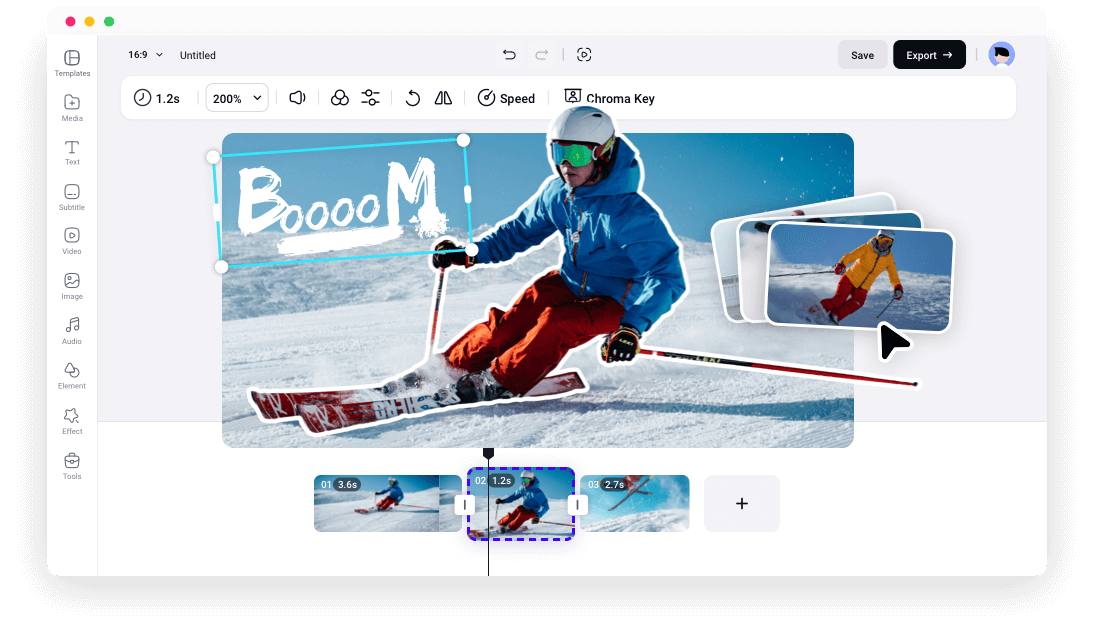The width and height of the screenshot is (1094, 635).
Task: Click the playhead marker on timeline
Action: pyautogui.click(x=488, y=454)
